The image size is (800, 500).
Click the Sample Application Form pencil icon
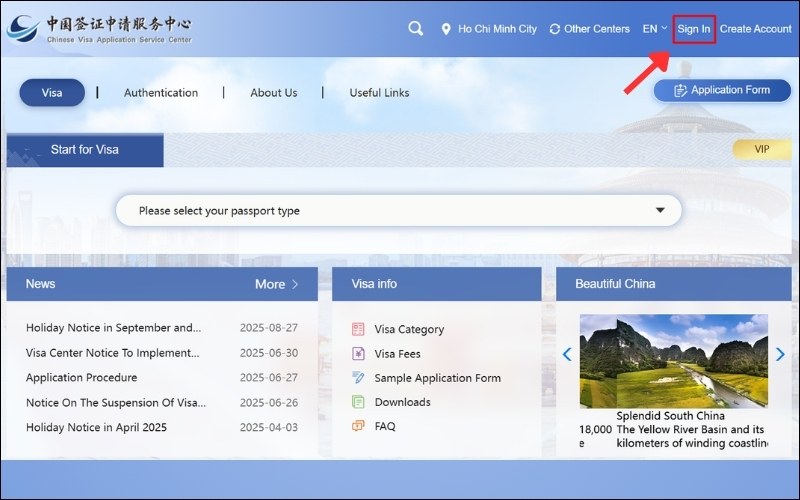pyautogui.click(x=359, y=378)
